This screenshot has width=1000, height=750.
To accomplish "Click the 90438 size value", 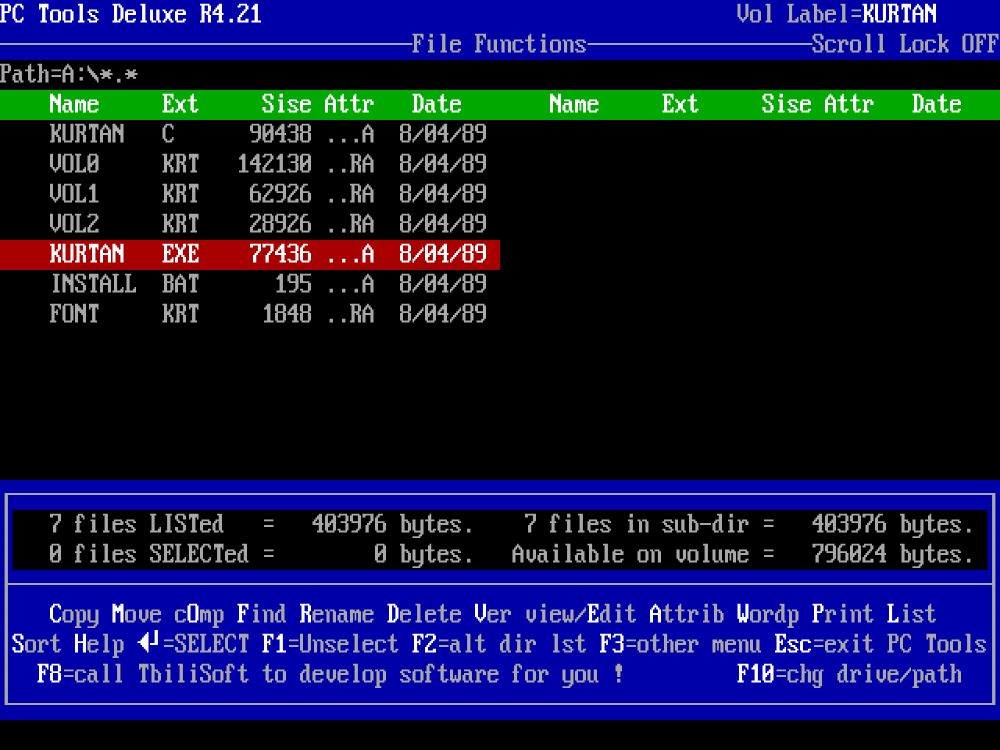I will (281, 134).
